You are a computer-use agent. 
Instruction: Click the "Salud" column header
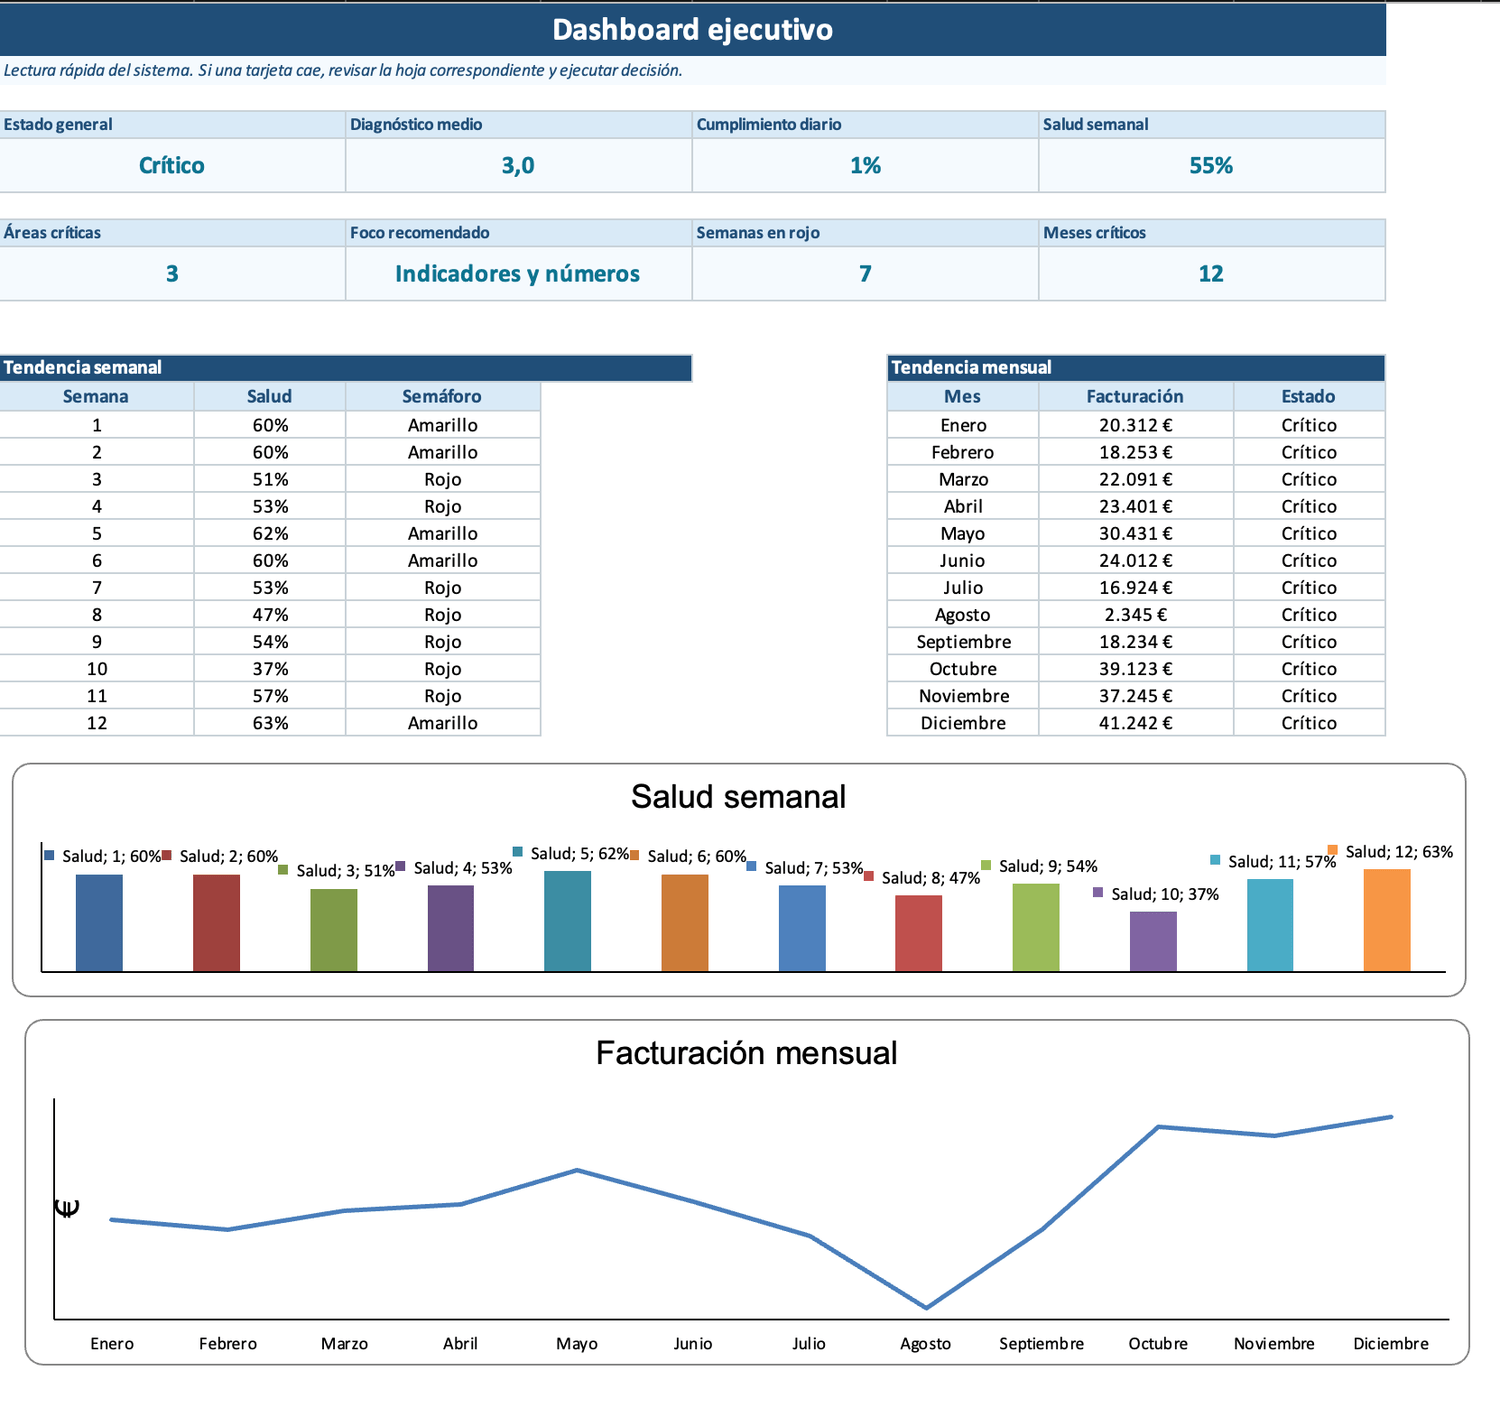pyautogui.click(x=270, y=396)
